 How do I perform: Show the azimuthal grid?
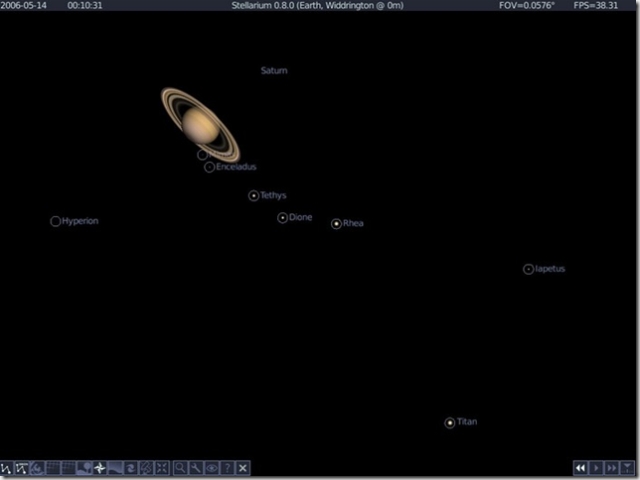[x=53, y=468]
